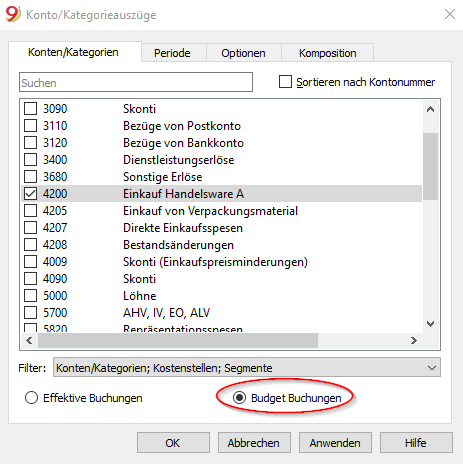Screen dimensions: 463x464
Task: Select the Budget Buchungen radio button
Action: point(239,398)
